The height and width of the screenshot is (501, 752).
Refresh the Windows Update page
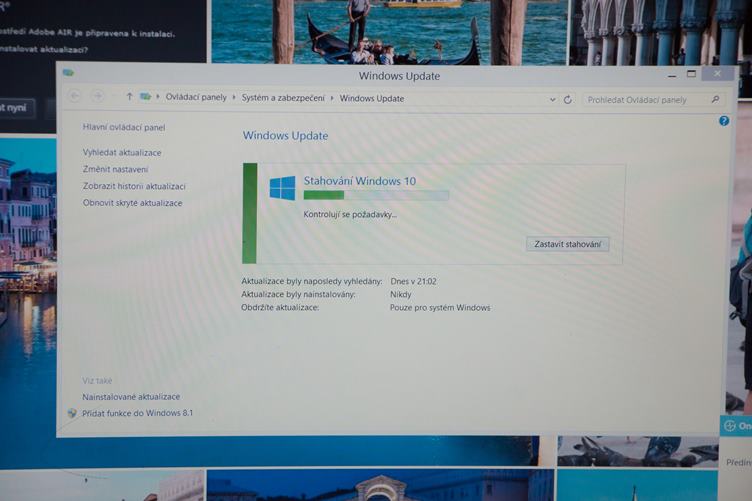click(x=568, y=100)
